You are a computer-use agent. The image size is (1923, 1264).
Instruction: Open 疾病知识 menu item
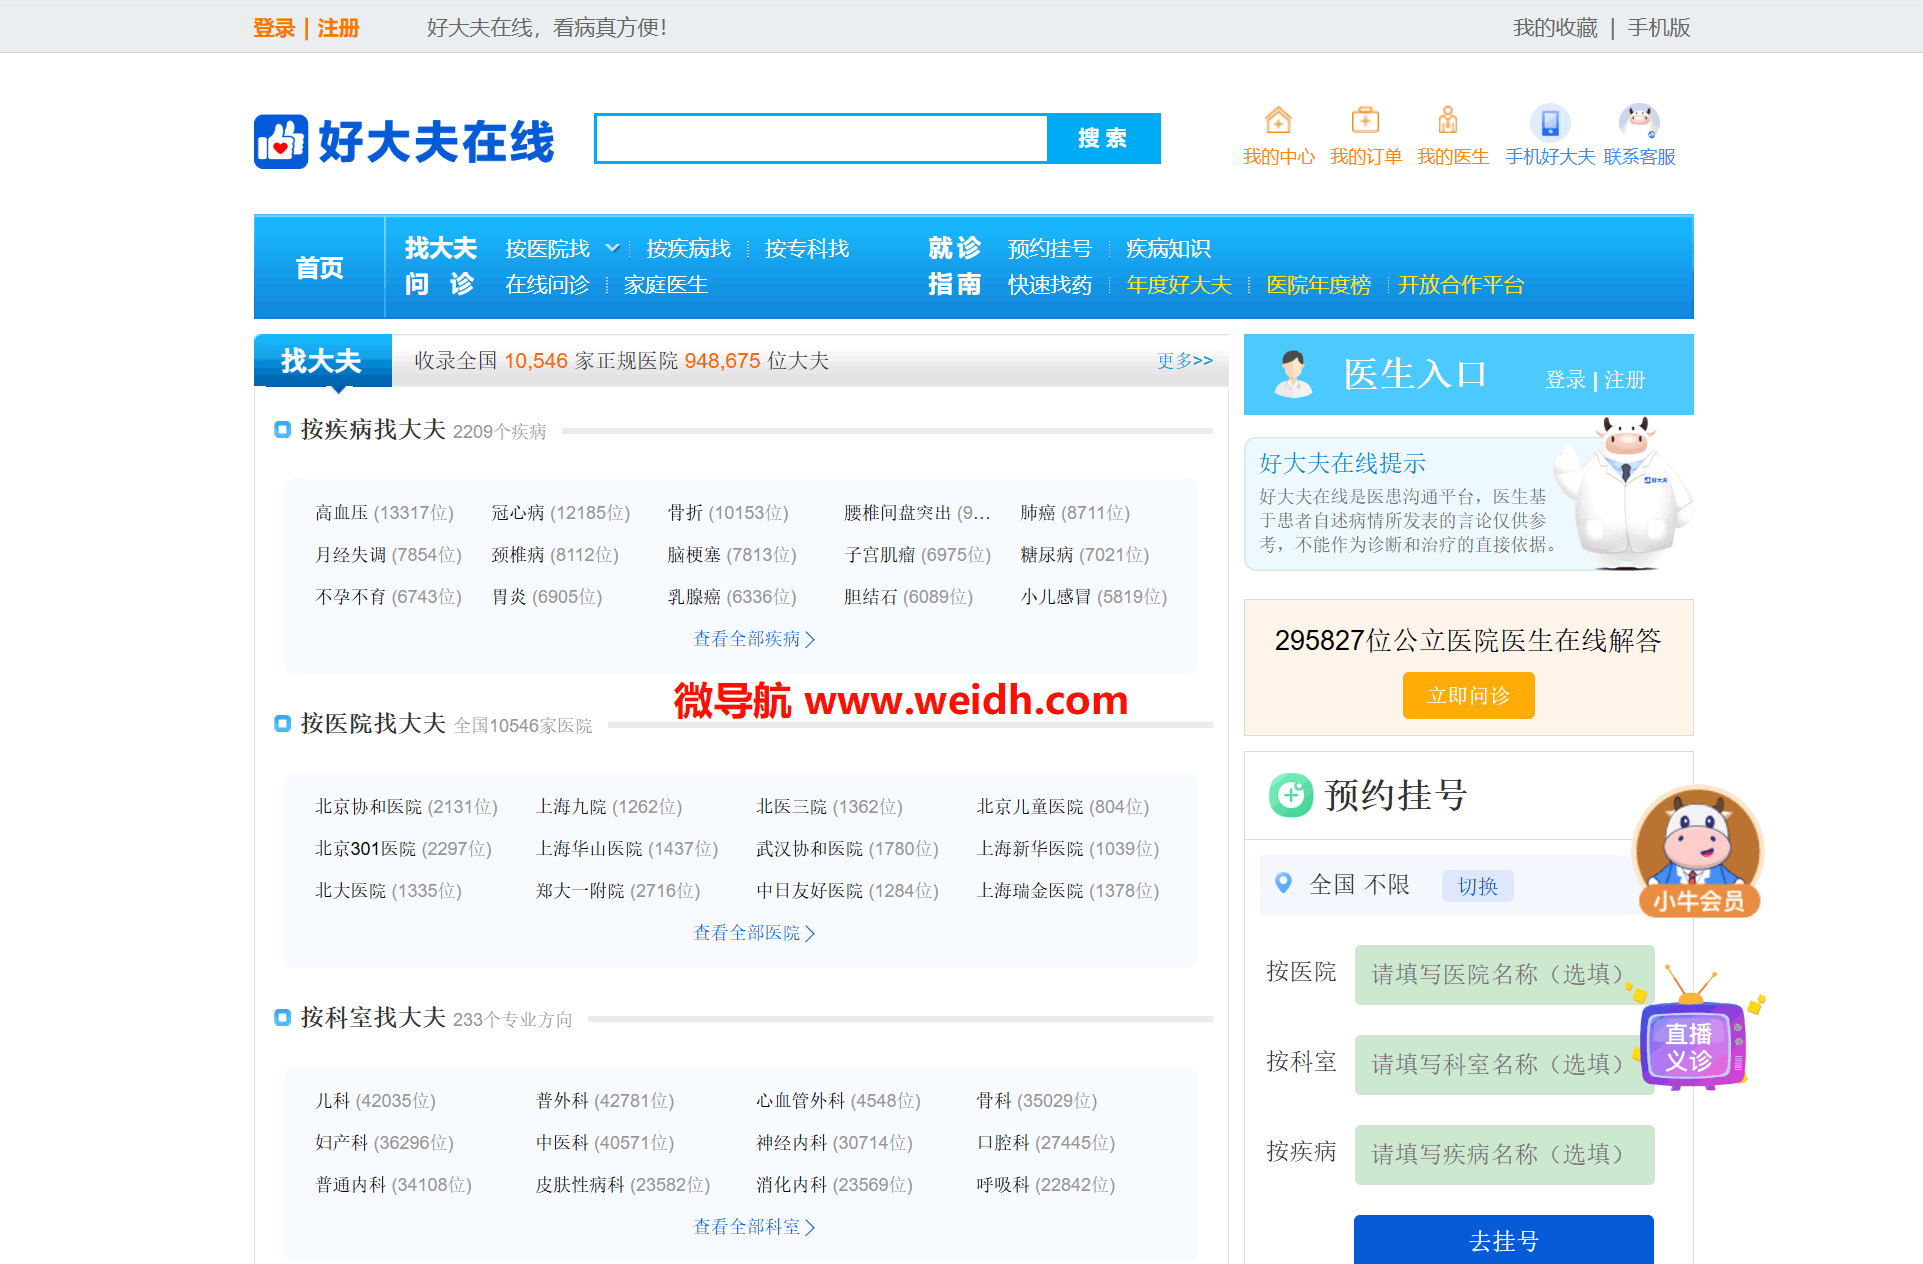click(x=1167, y=248)
